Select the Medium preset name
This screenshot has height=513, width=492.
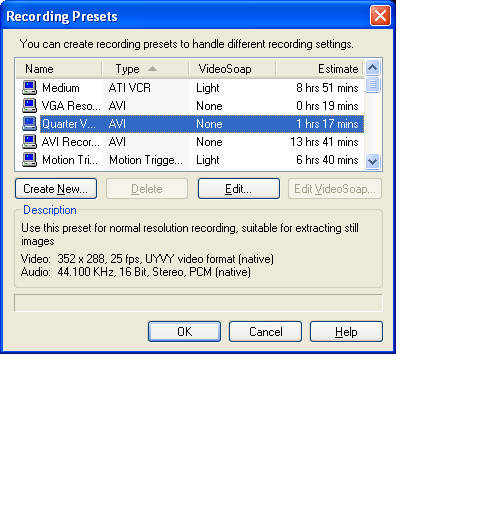point(61,88)
